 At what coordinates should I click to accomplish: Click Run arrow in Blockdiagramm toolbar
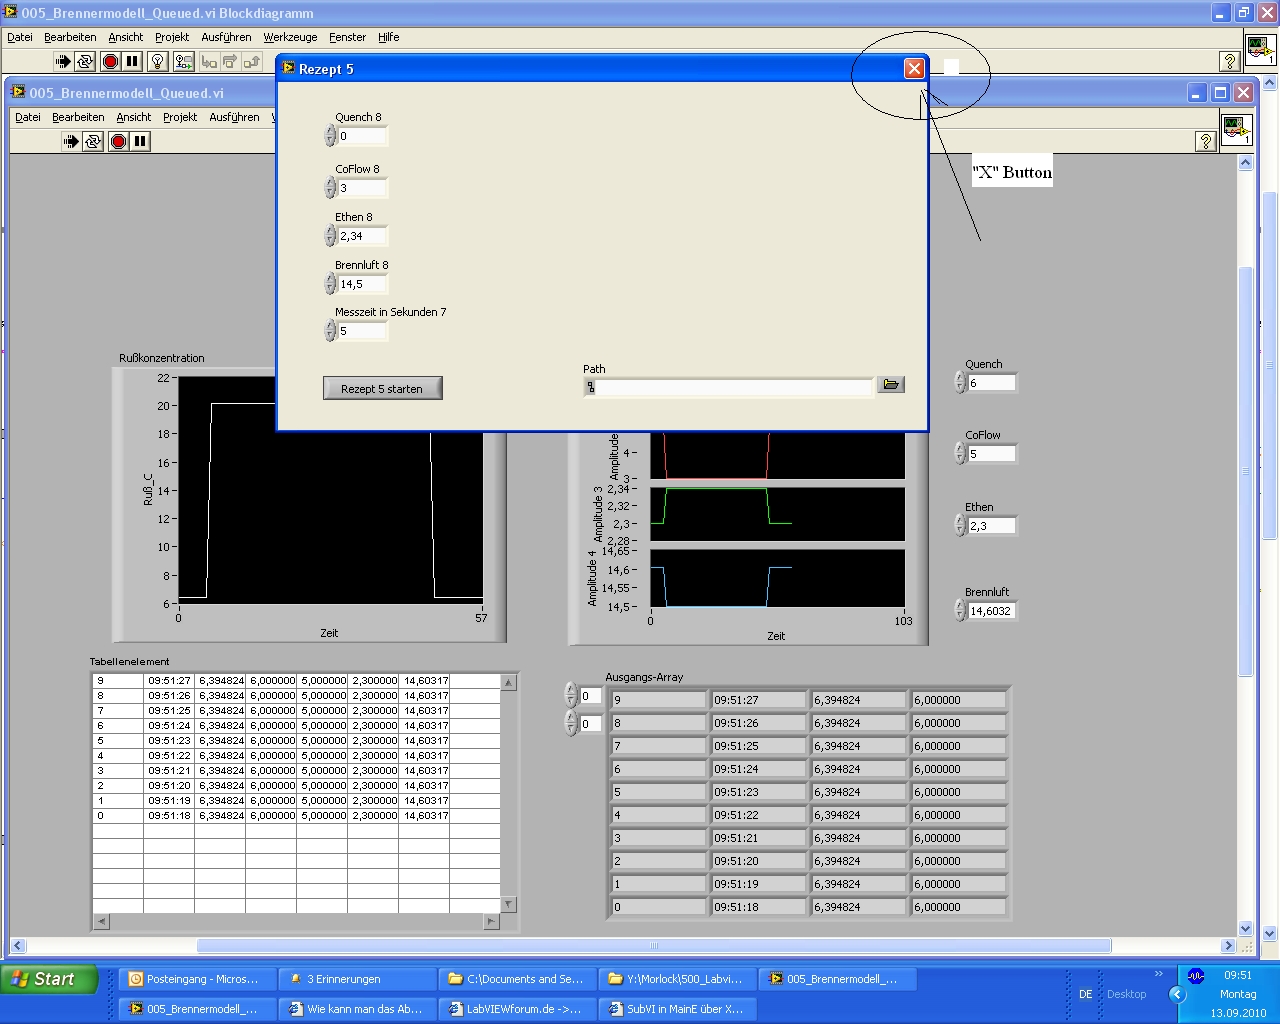click(63, 62)
